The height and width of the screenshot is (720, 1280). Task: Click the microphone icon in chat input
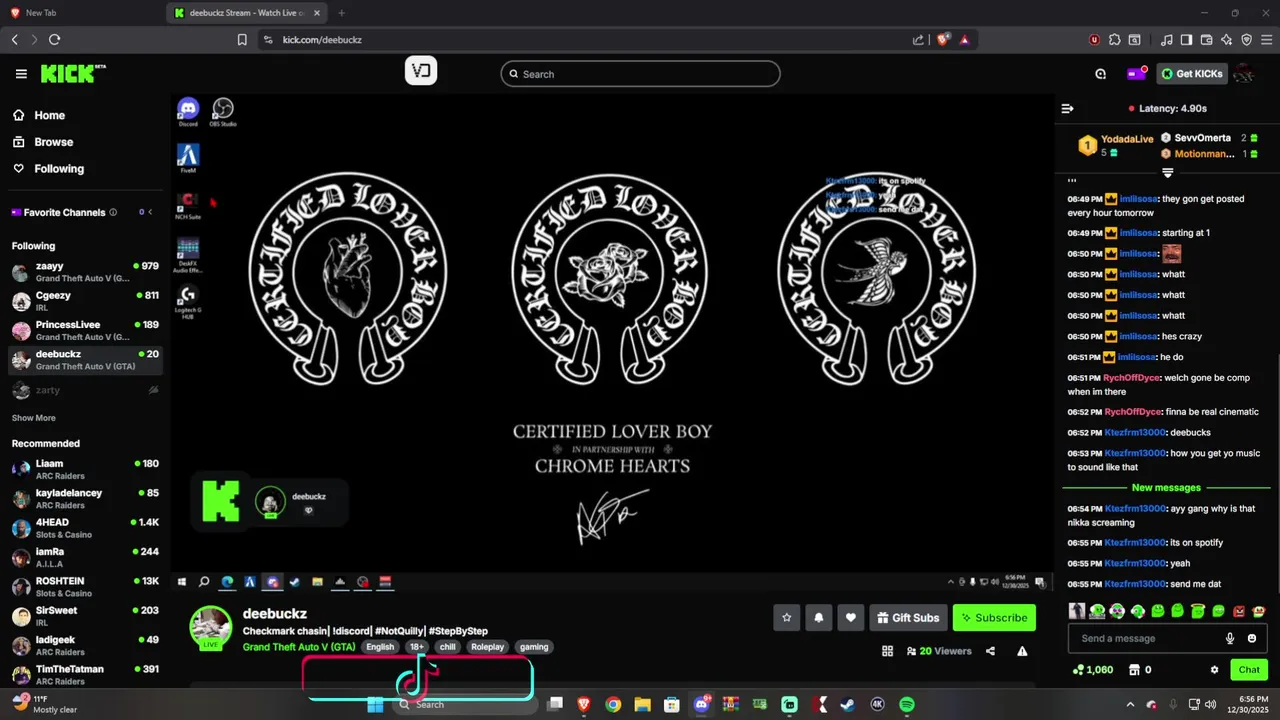pyautogui.click(x=1230, y=638)
